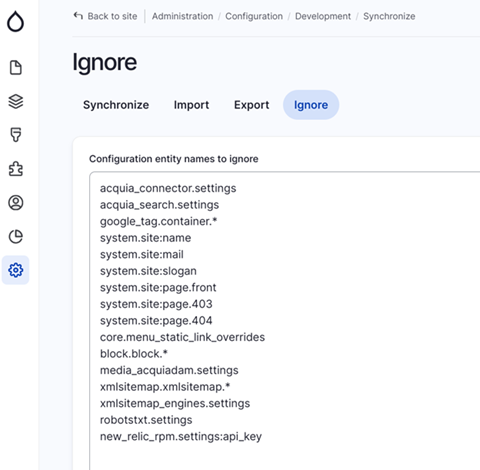The height and width of the screenshot is (470, 480).
Task: Click the 'system.site:page.404' line
Action: click(156, 321)
